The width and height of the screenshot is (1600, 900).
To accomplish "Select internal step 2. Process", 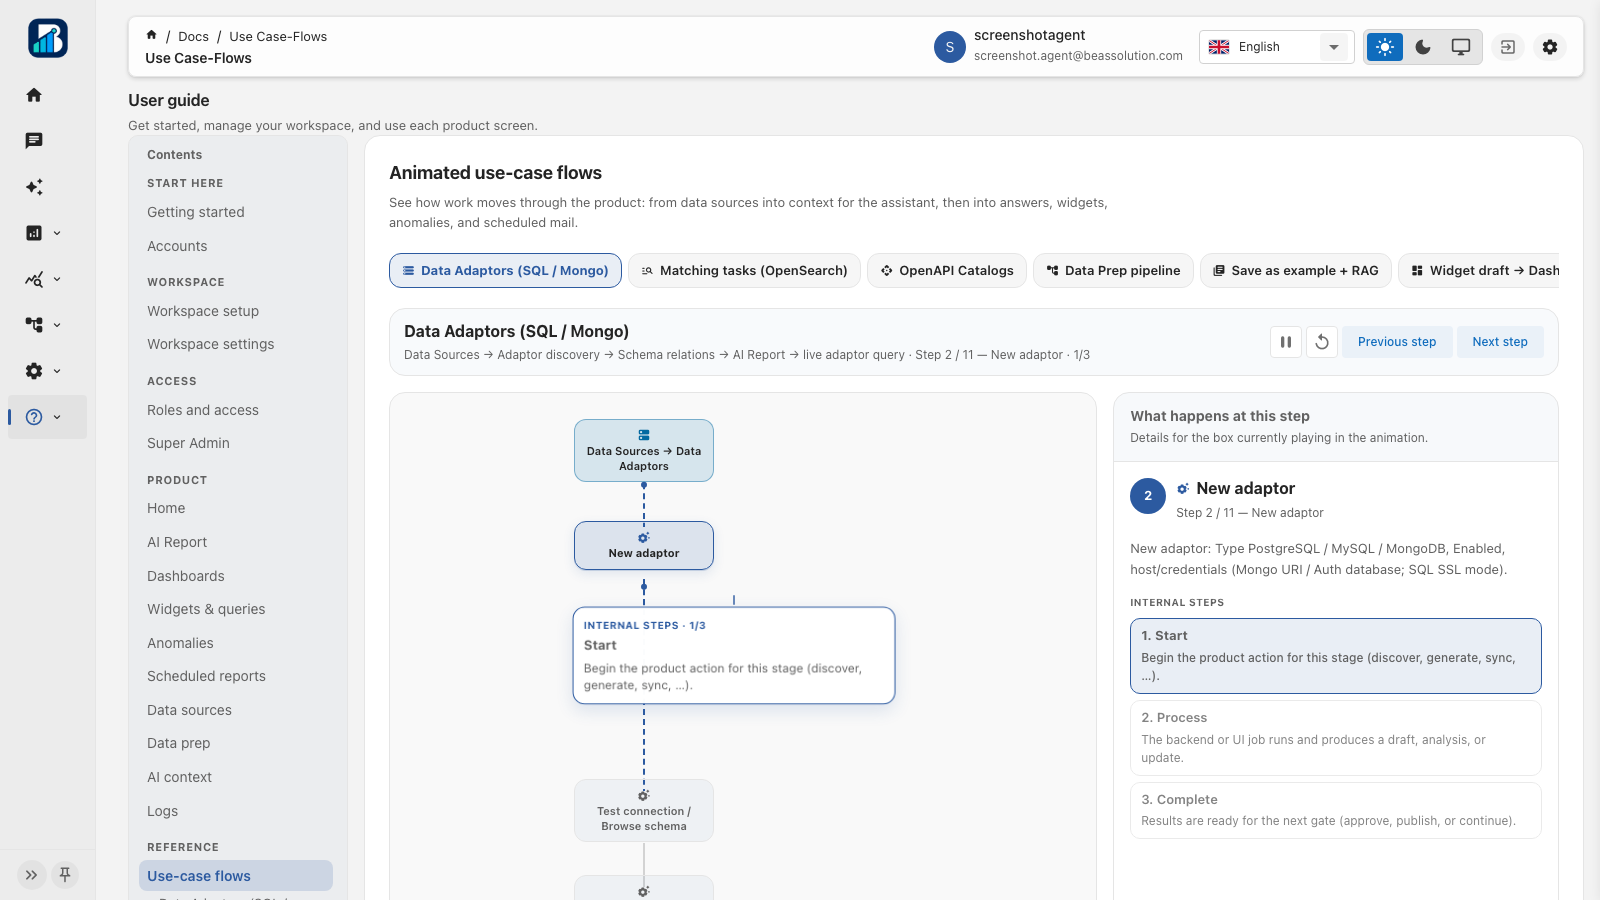I will [x=1336, y=738].
